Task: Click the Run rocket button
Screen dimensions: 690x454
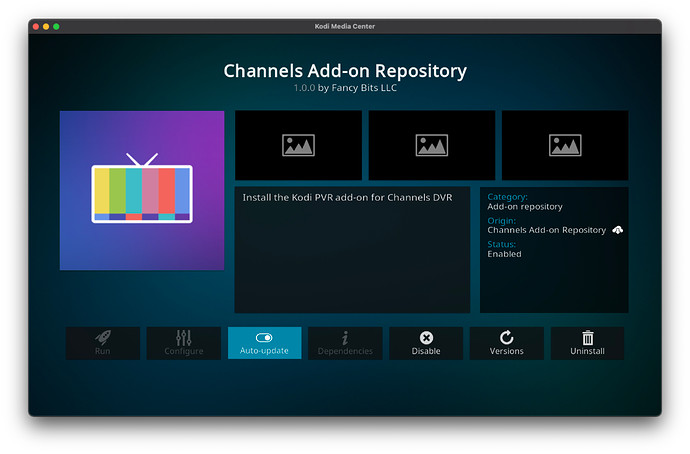Action: pos(103,343)
